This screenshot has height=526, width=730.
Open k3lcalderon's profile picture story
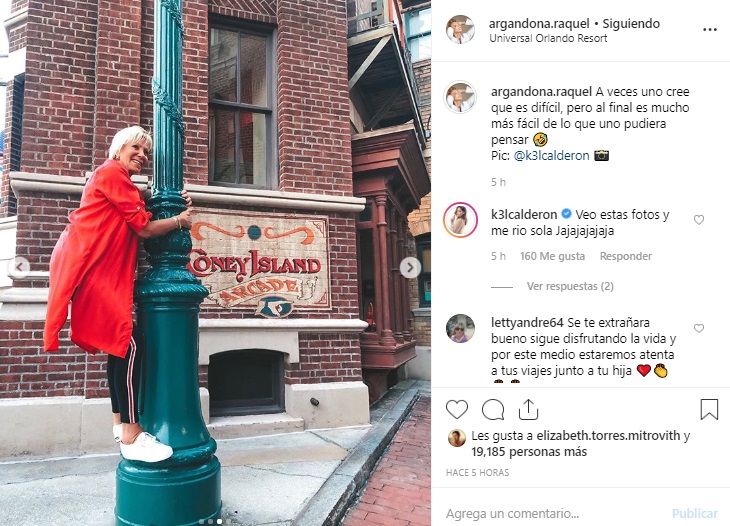460,220
